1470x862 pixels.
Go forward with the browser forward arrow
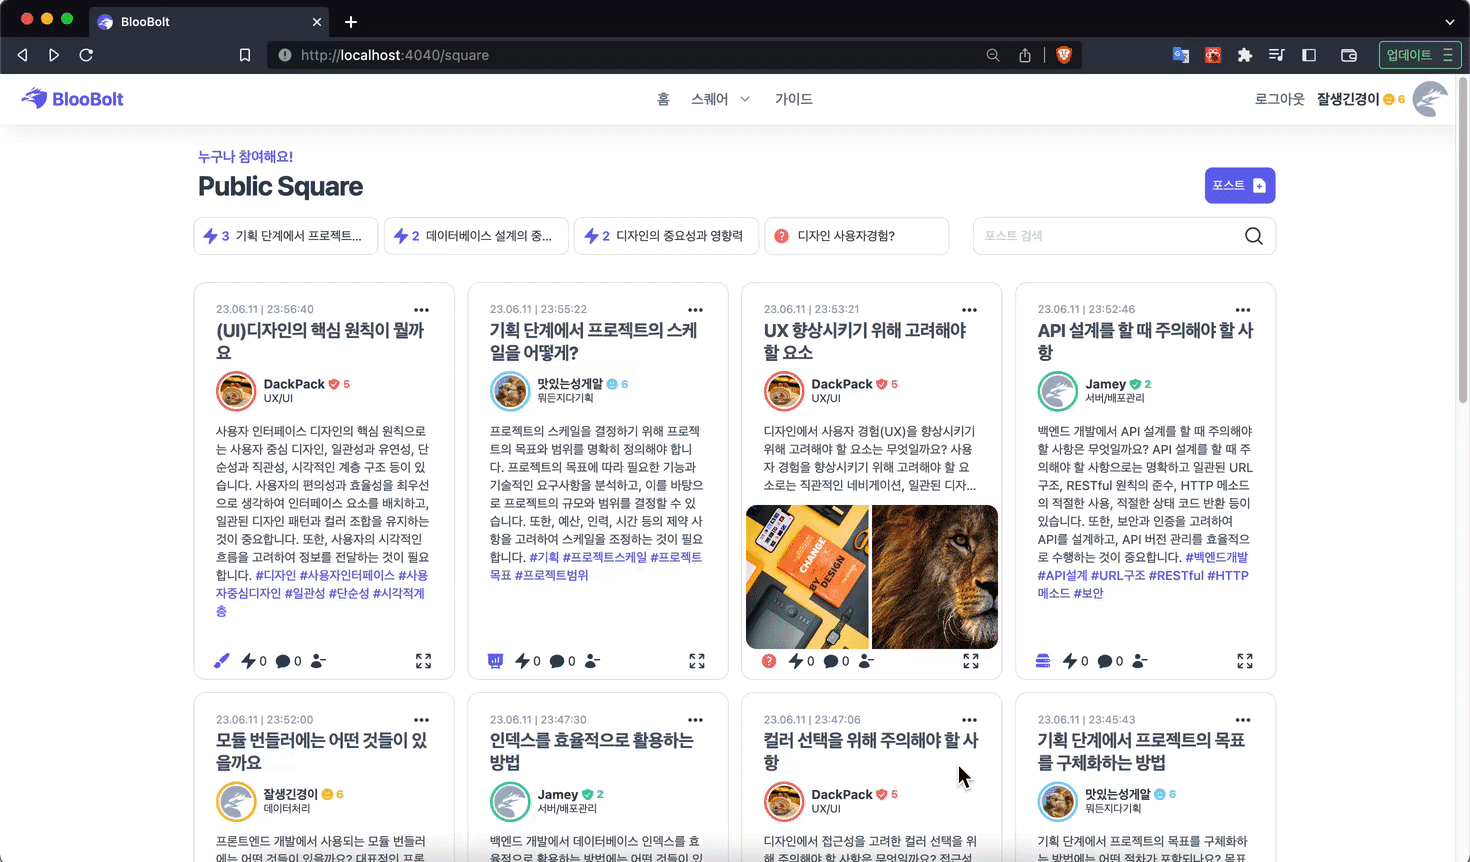(x=54, y=55)
